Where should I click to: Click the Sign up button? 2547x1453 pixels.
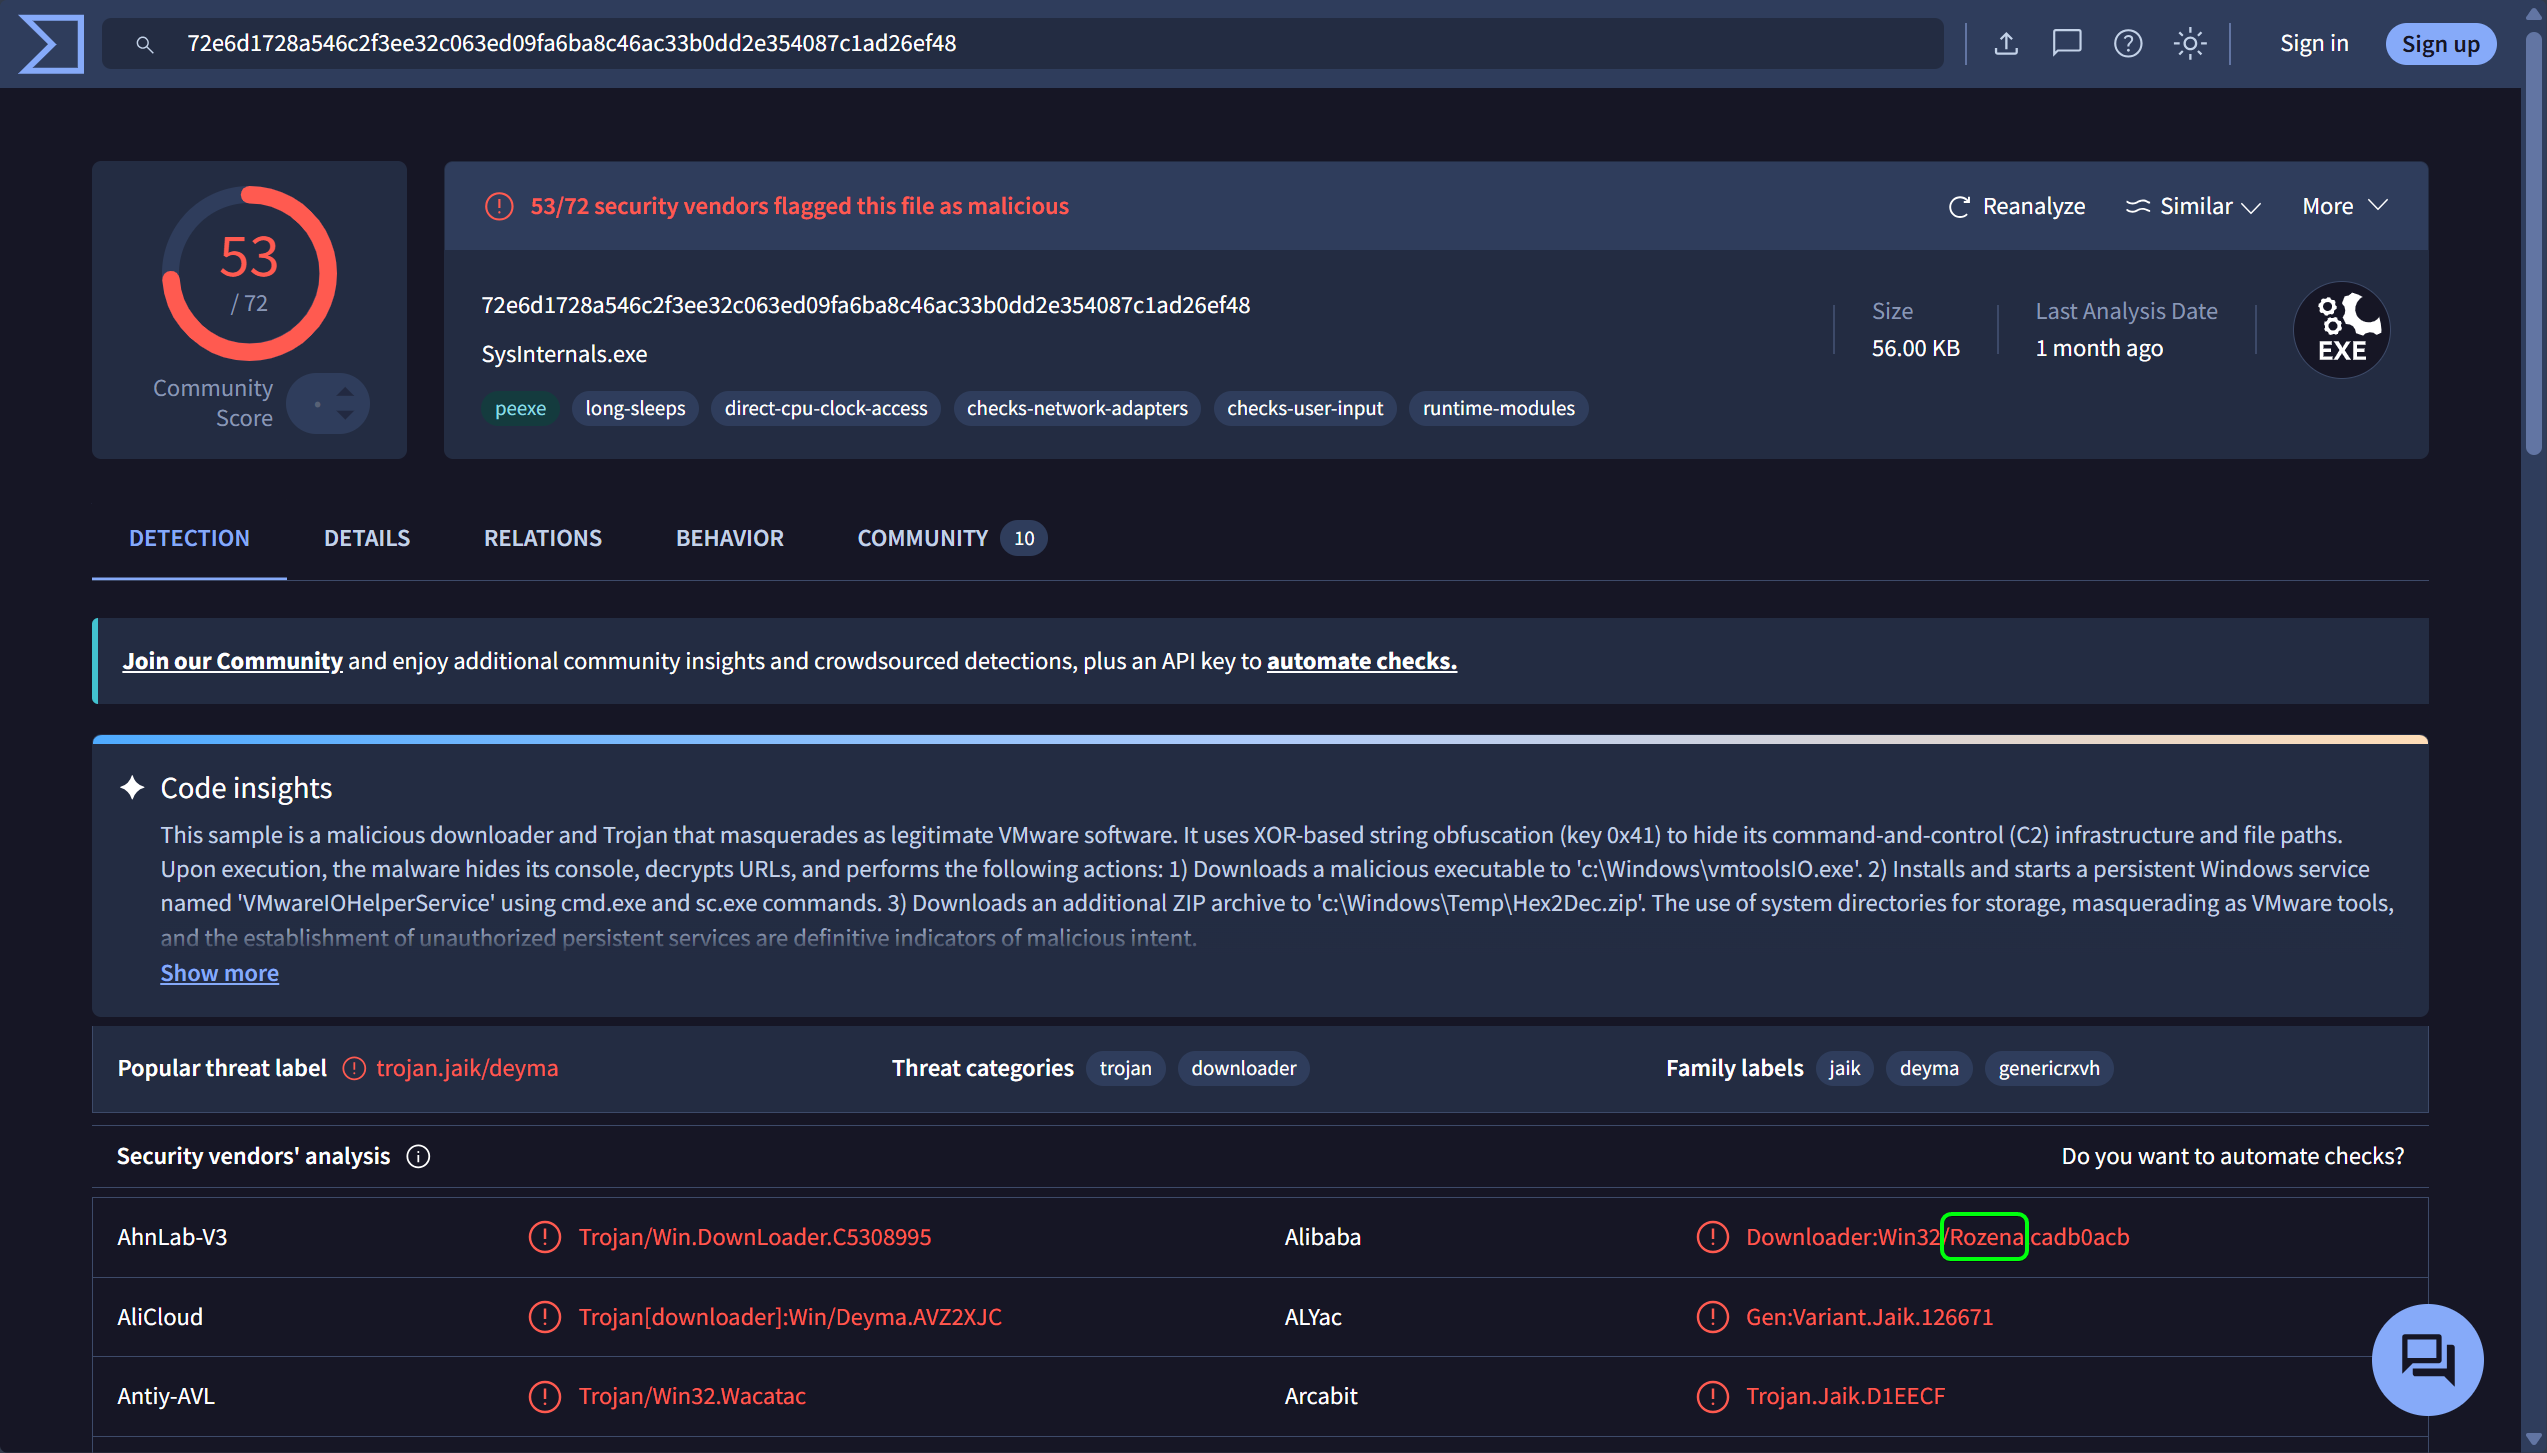click(2440, 44)
